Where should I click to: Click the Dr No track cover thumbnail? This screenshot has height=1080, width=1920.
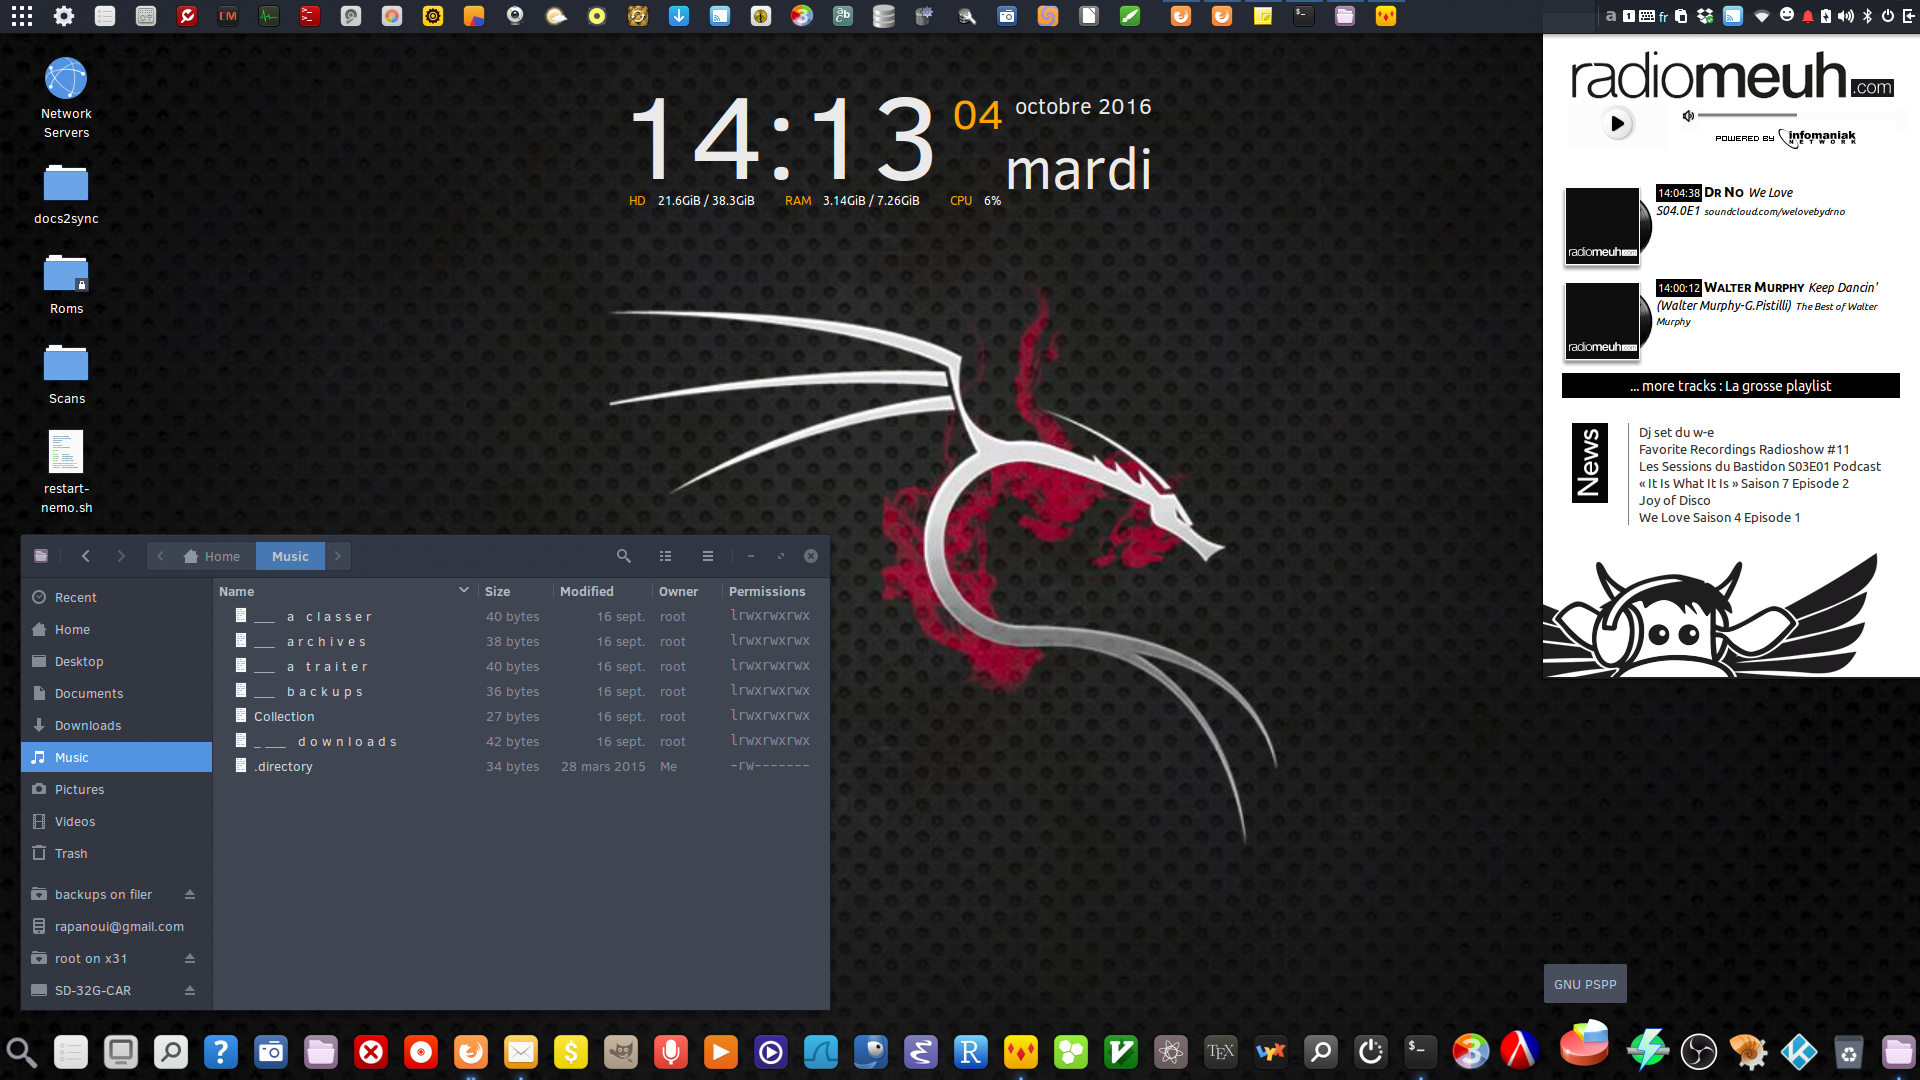(1602, 226)
